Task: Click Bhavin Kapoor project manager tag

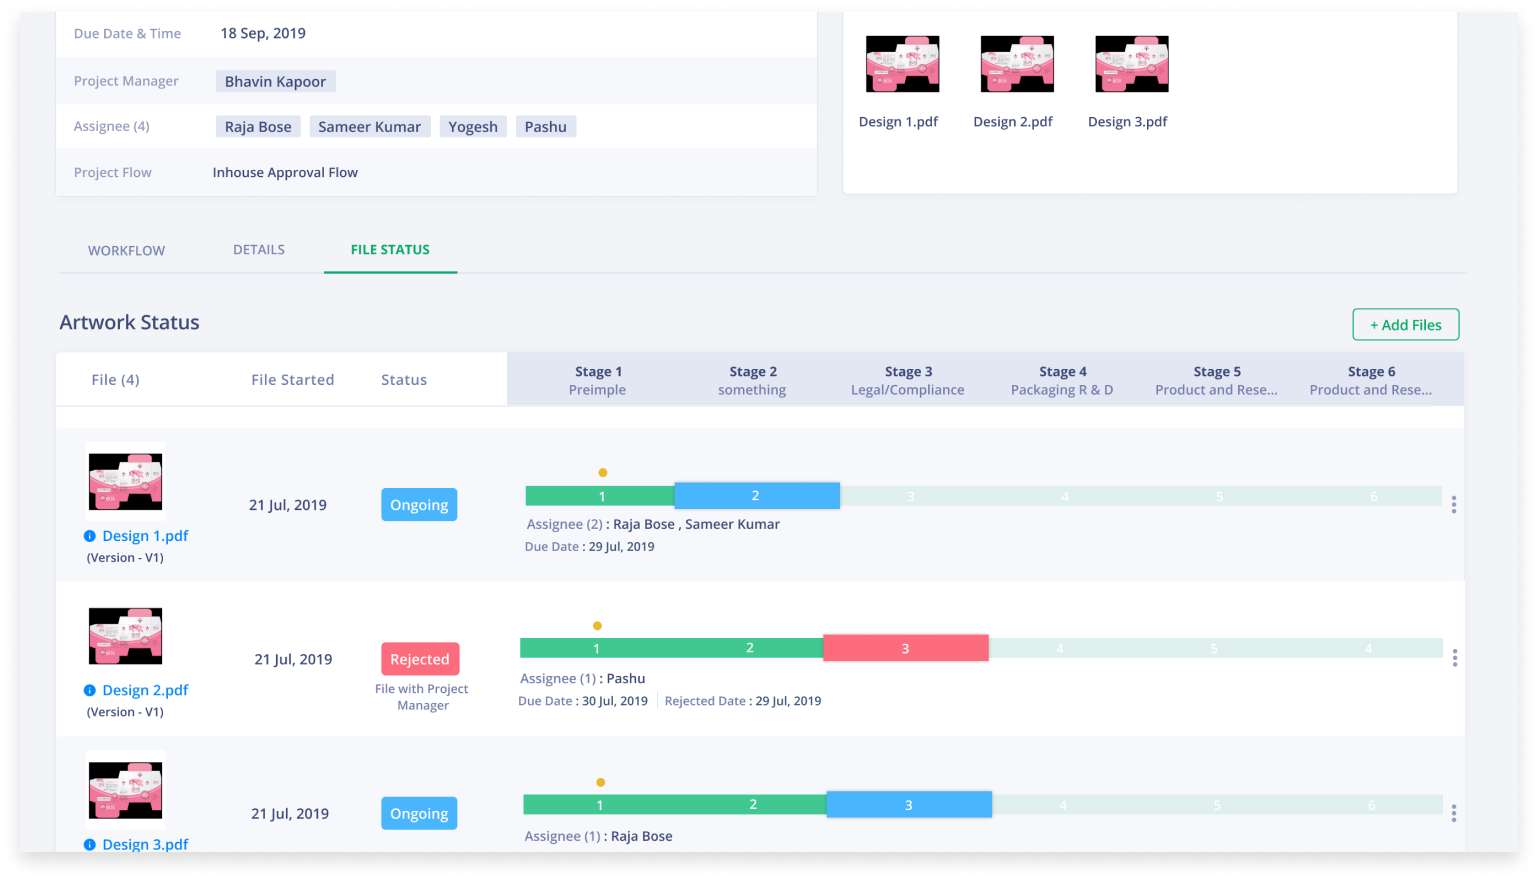Action: (276, 81)
